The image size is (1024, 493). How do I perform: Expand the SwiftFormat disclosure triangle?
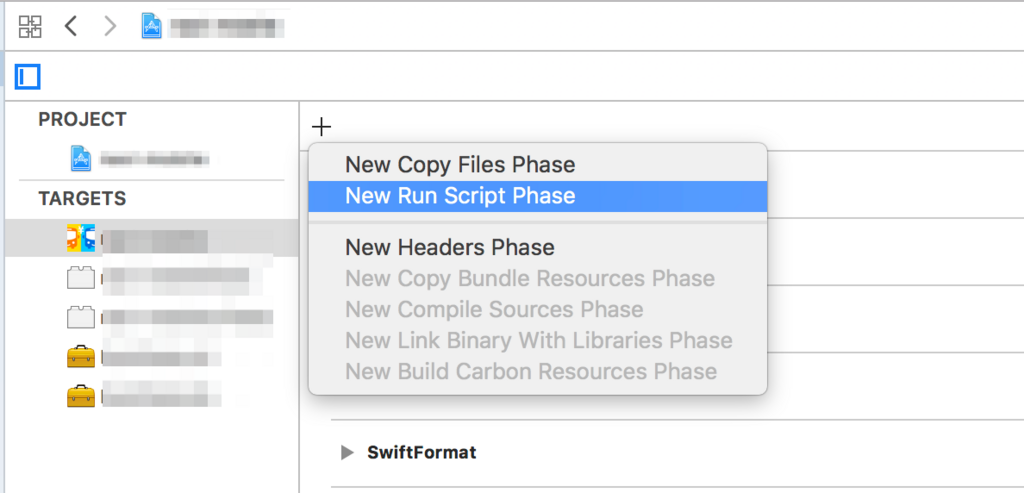(x=347, y=453)
